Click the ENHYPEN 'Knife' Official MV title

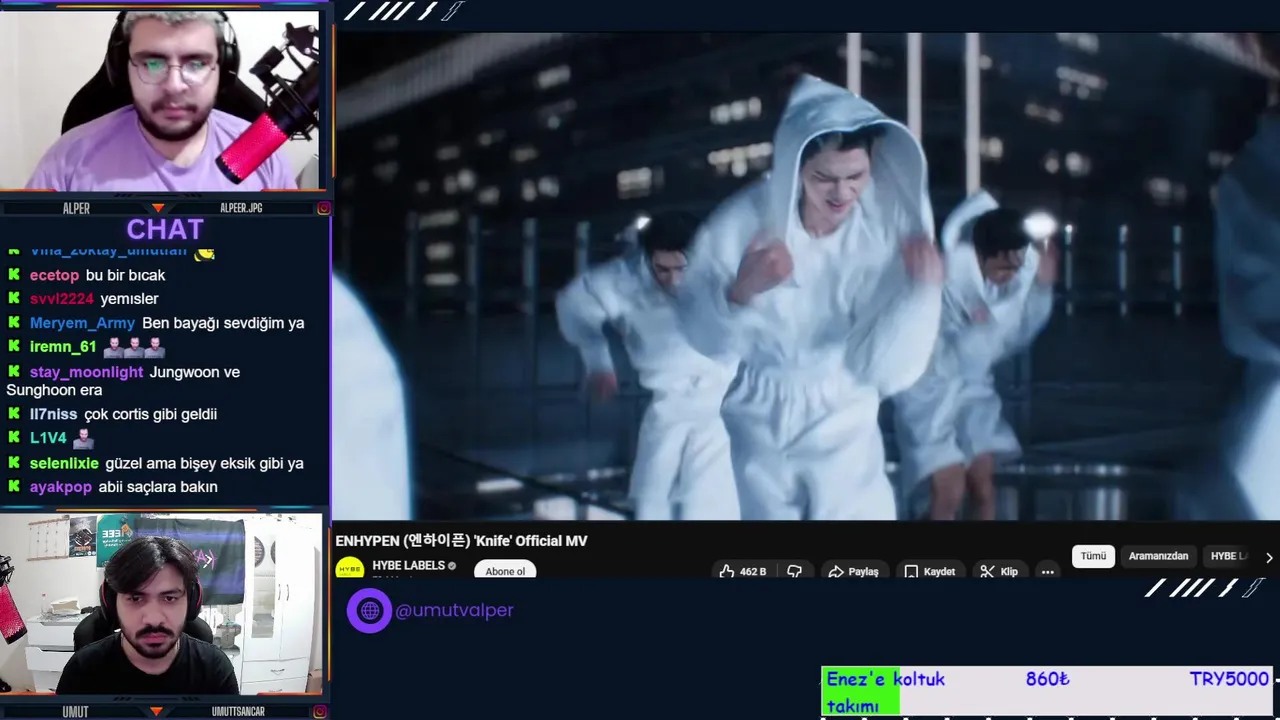tap(461, 541)
